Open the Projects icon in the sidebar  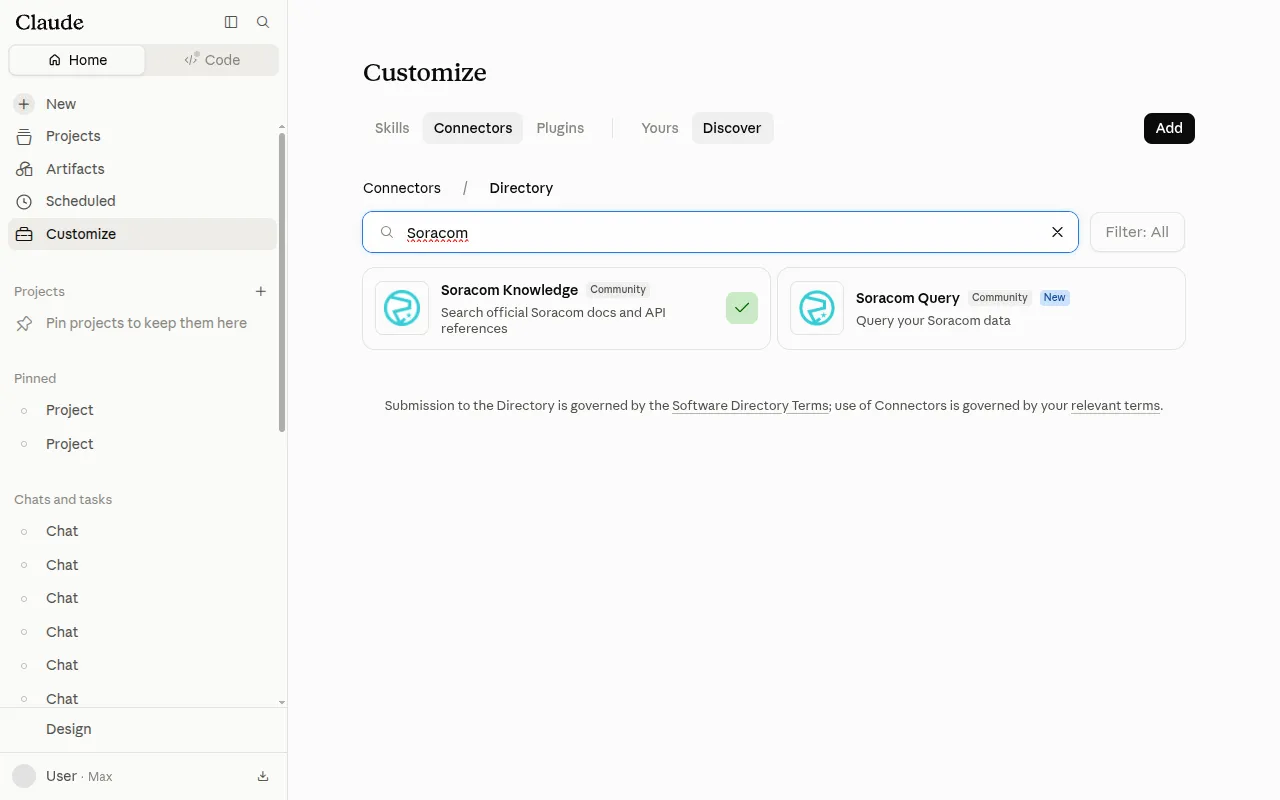tap(24, 136)
